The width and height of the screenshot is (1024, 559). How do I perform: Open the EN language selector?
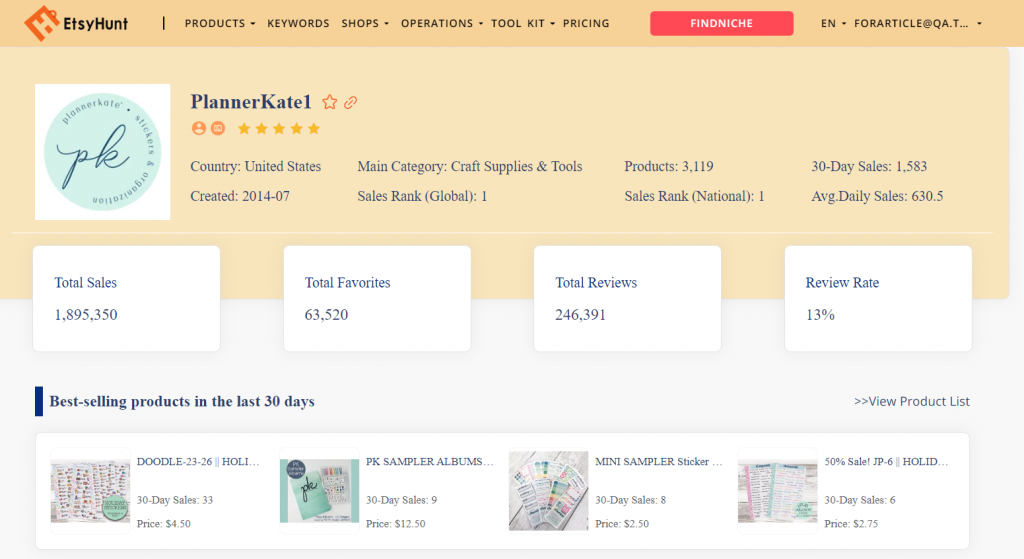point(833,23)
